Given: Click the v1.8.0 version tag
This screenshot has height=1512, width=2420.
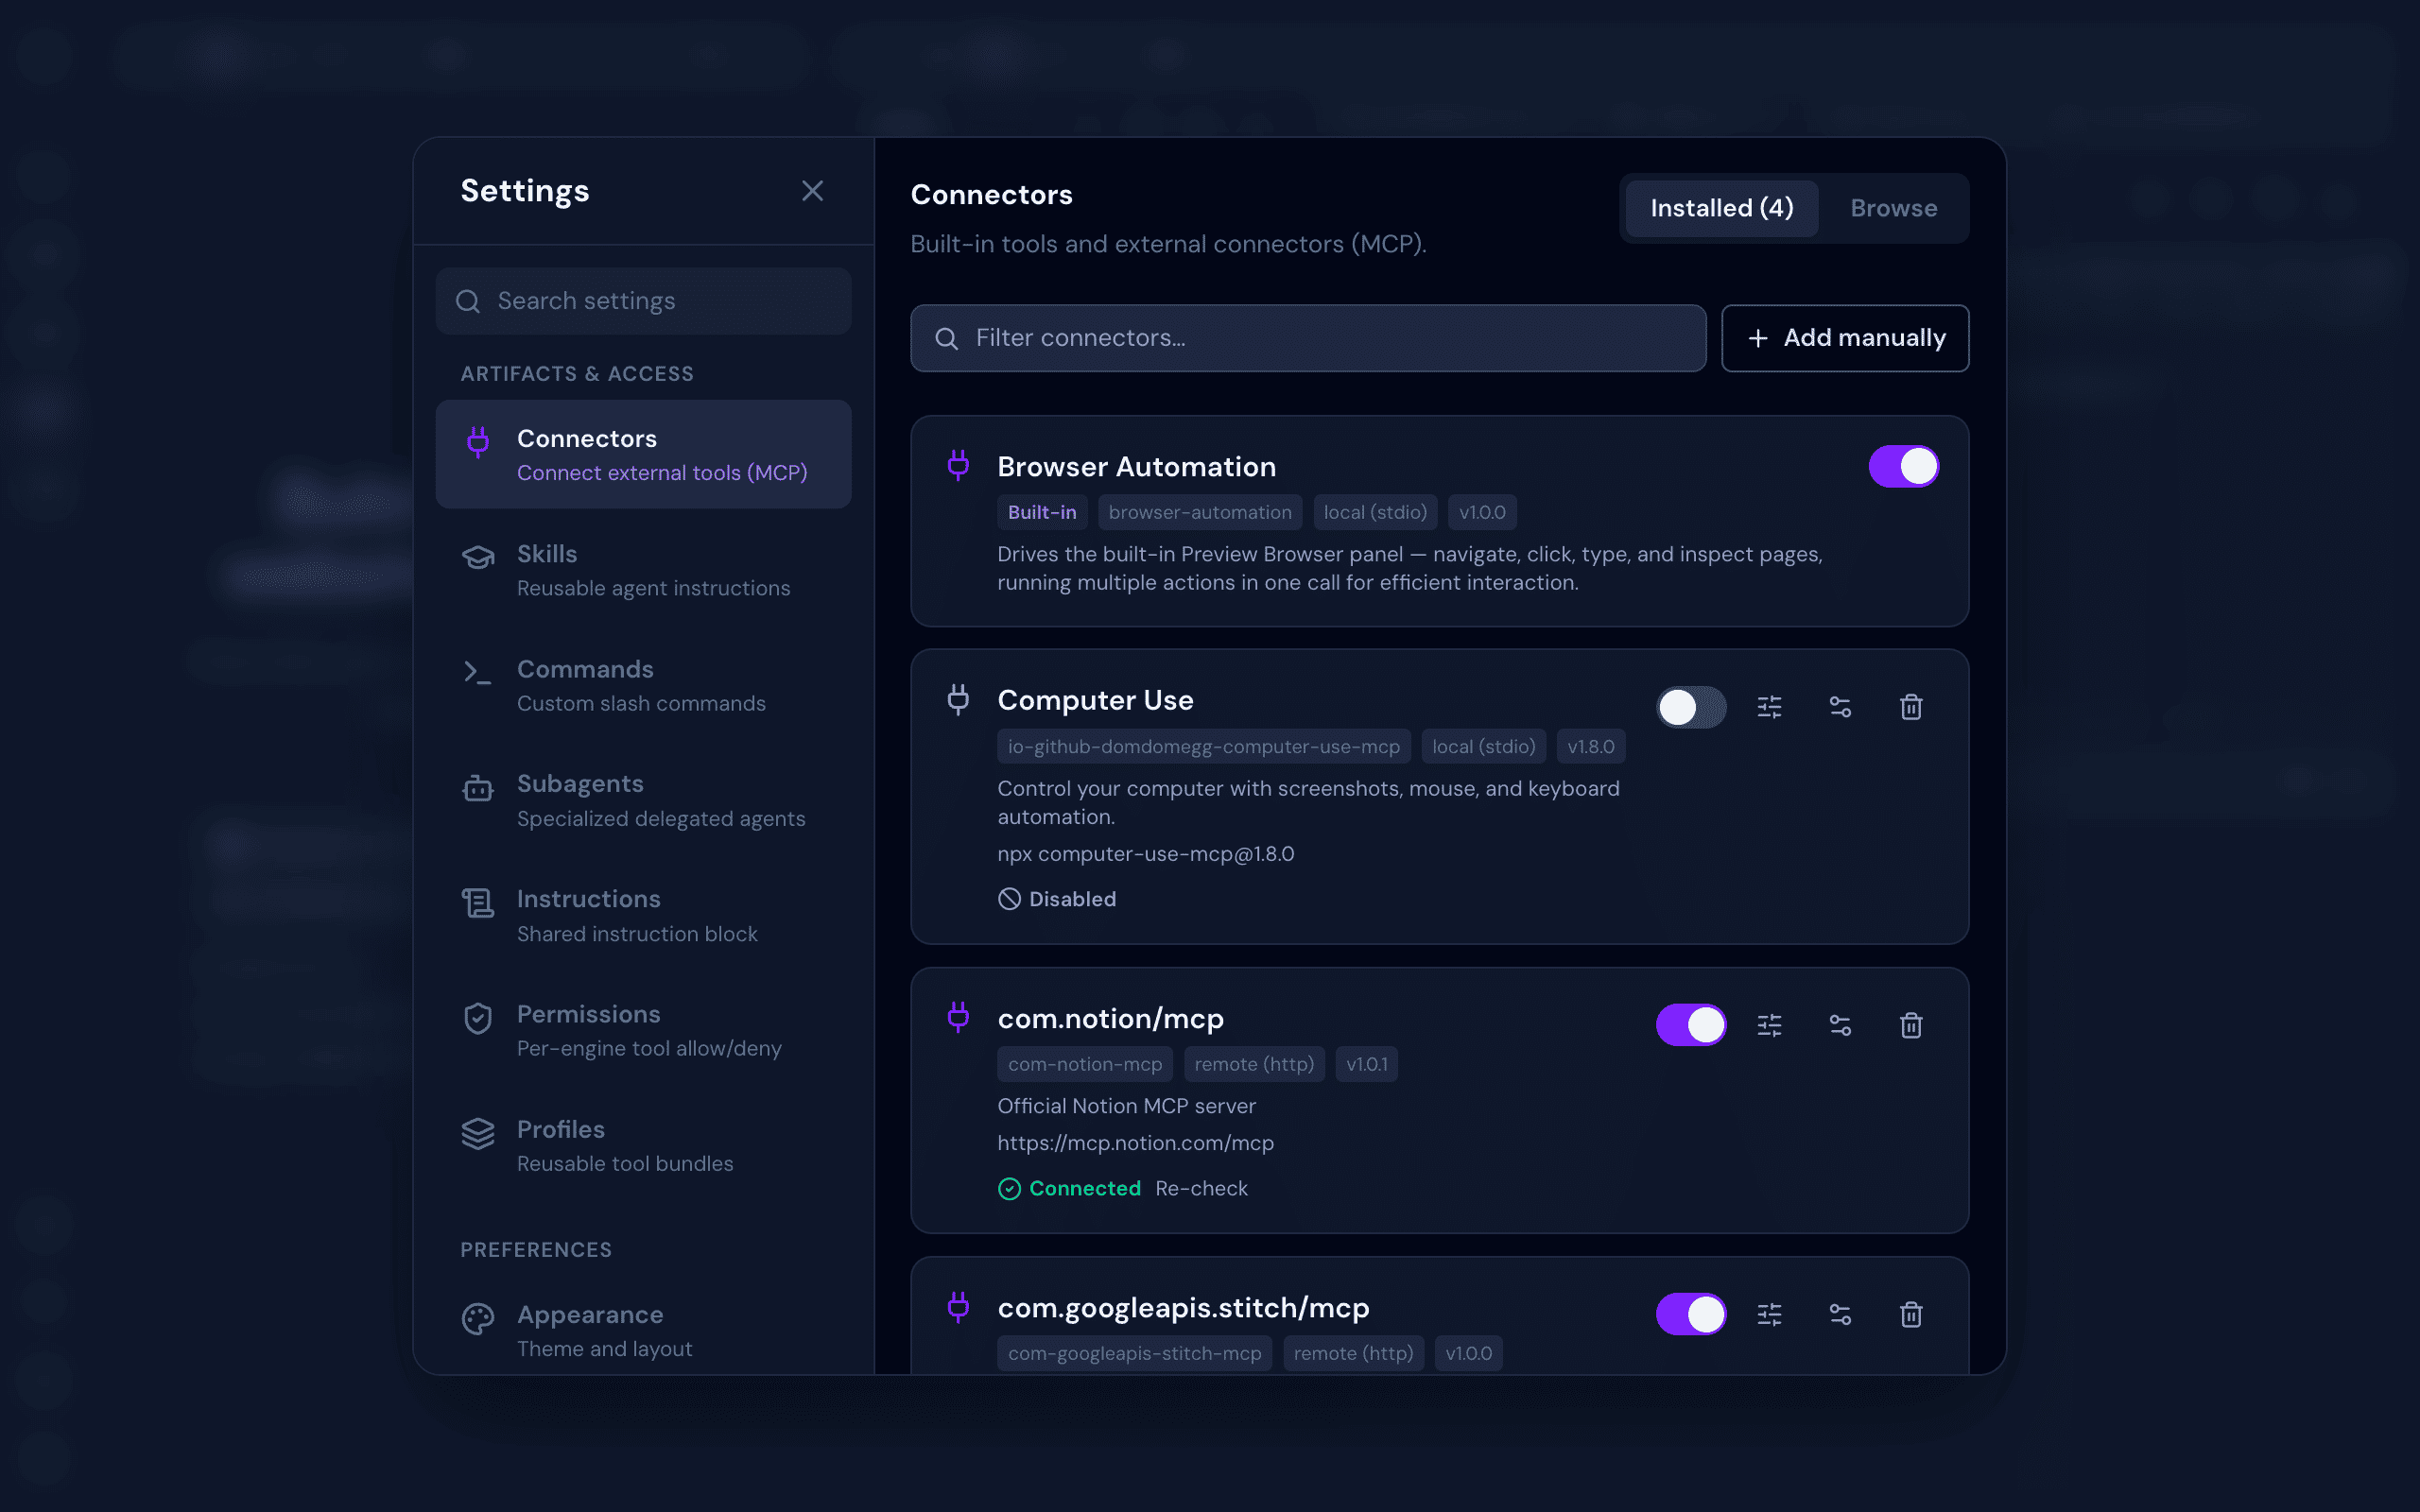Looking at the screenshot, I should pos(1591,746).
